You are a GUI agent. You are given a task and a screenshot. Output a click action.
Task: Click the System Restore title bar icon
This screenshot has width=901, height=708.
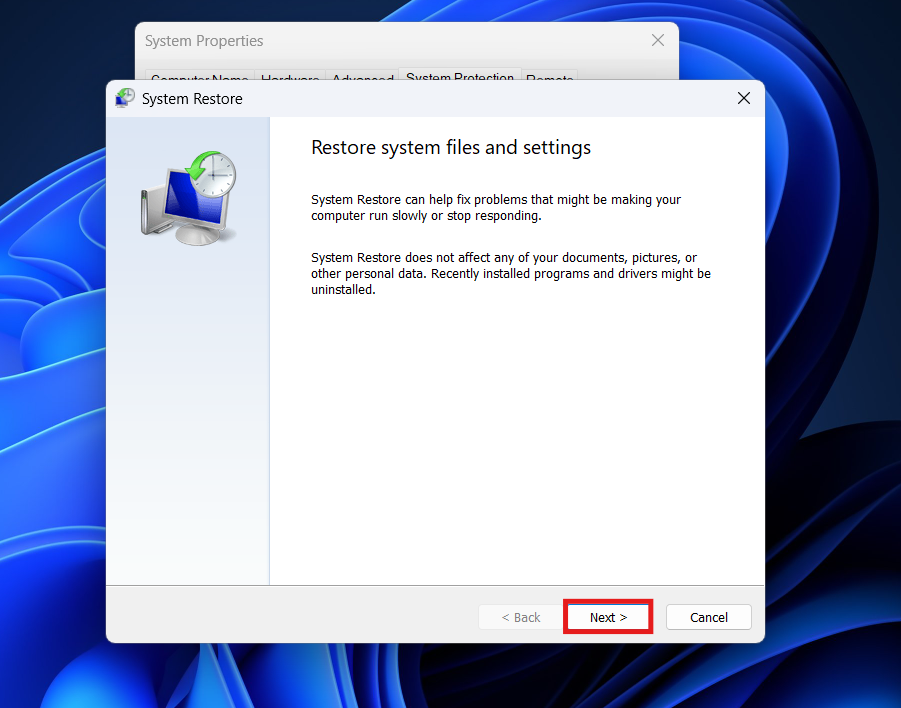(x=125, y=98)
